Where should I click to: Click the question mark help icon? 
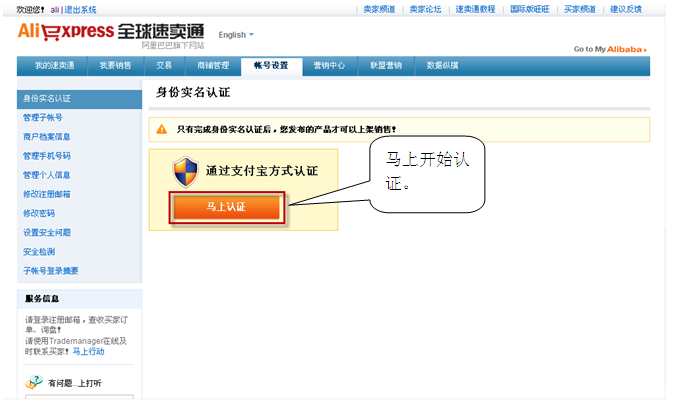[35, 383]
